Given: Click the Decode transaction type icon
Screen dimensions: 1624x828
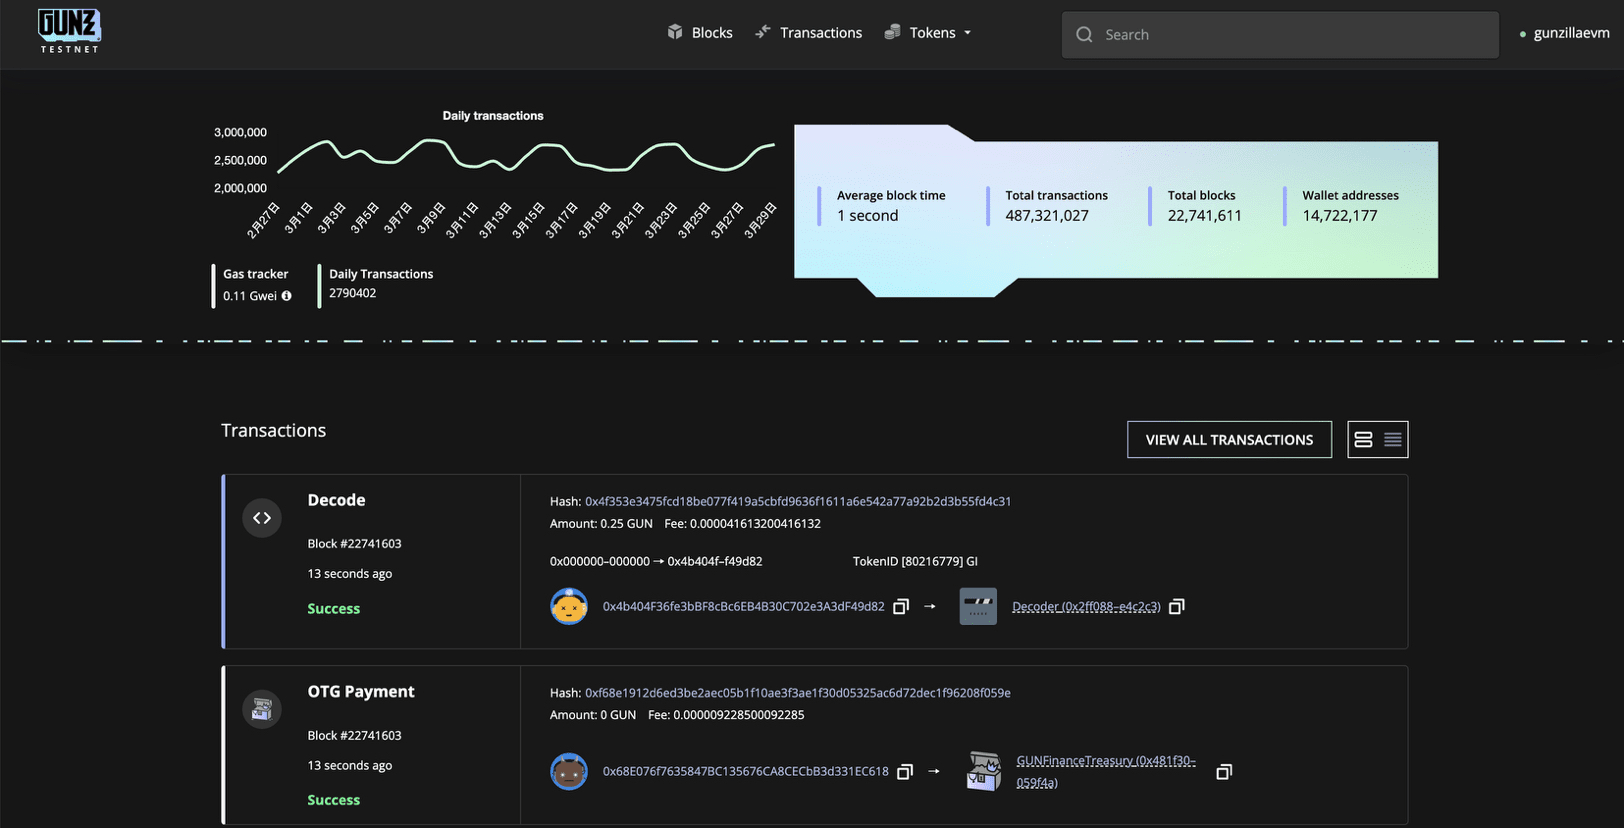Looking at the screenshot, I should click(x=262, y=518).
